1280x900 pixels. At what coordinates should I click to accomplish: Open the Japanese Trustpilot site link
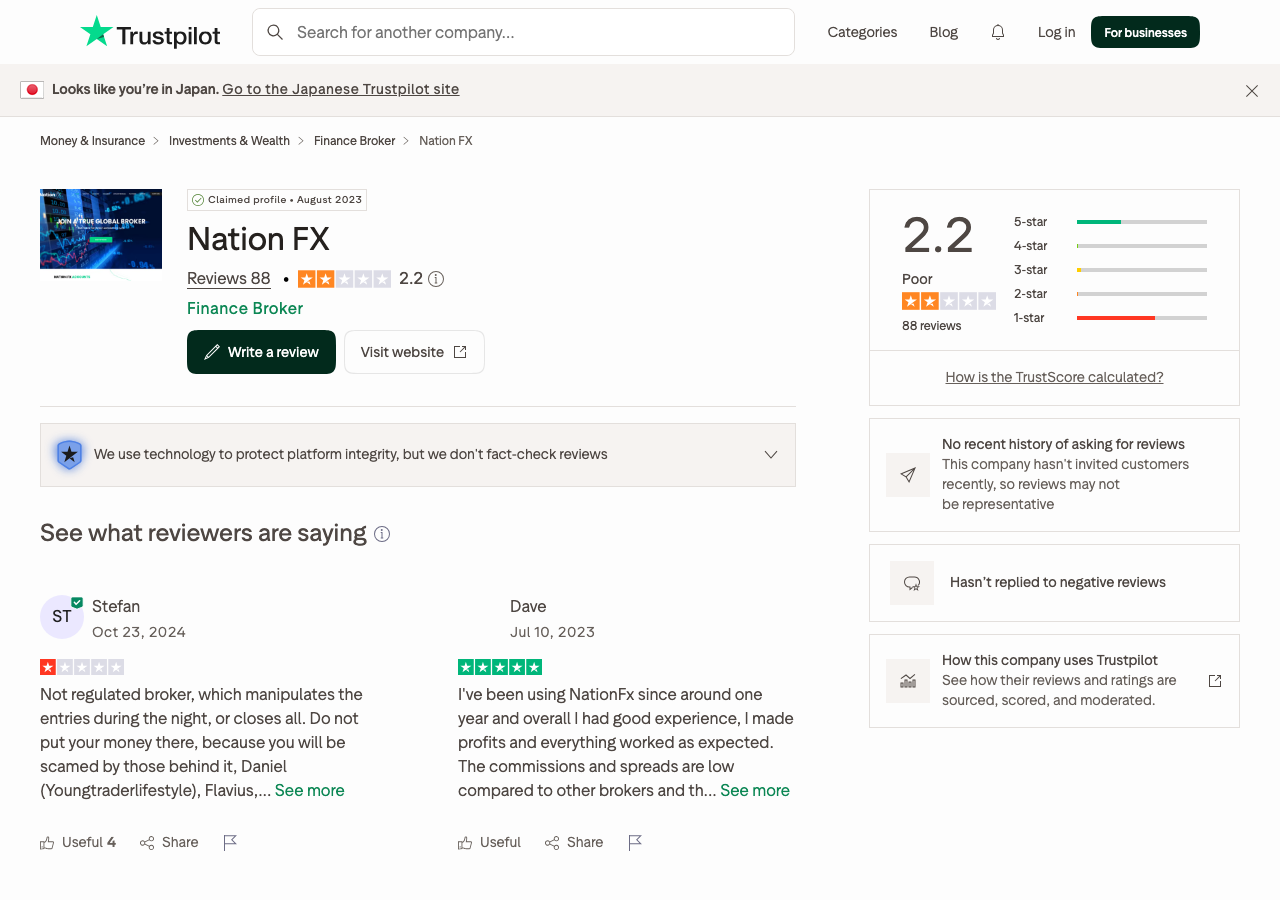pyautogui.click(x=341, y=89)
